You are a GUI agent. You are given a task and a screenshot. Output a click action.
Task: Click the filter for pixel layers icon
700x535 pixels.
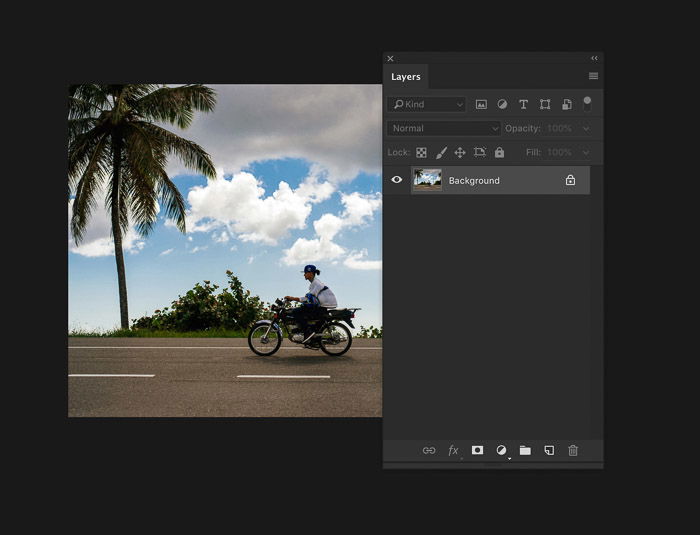coord(481,104)
